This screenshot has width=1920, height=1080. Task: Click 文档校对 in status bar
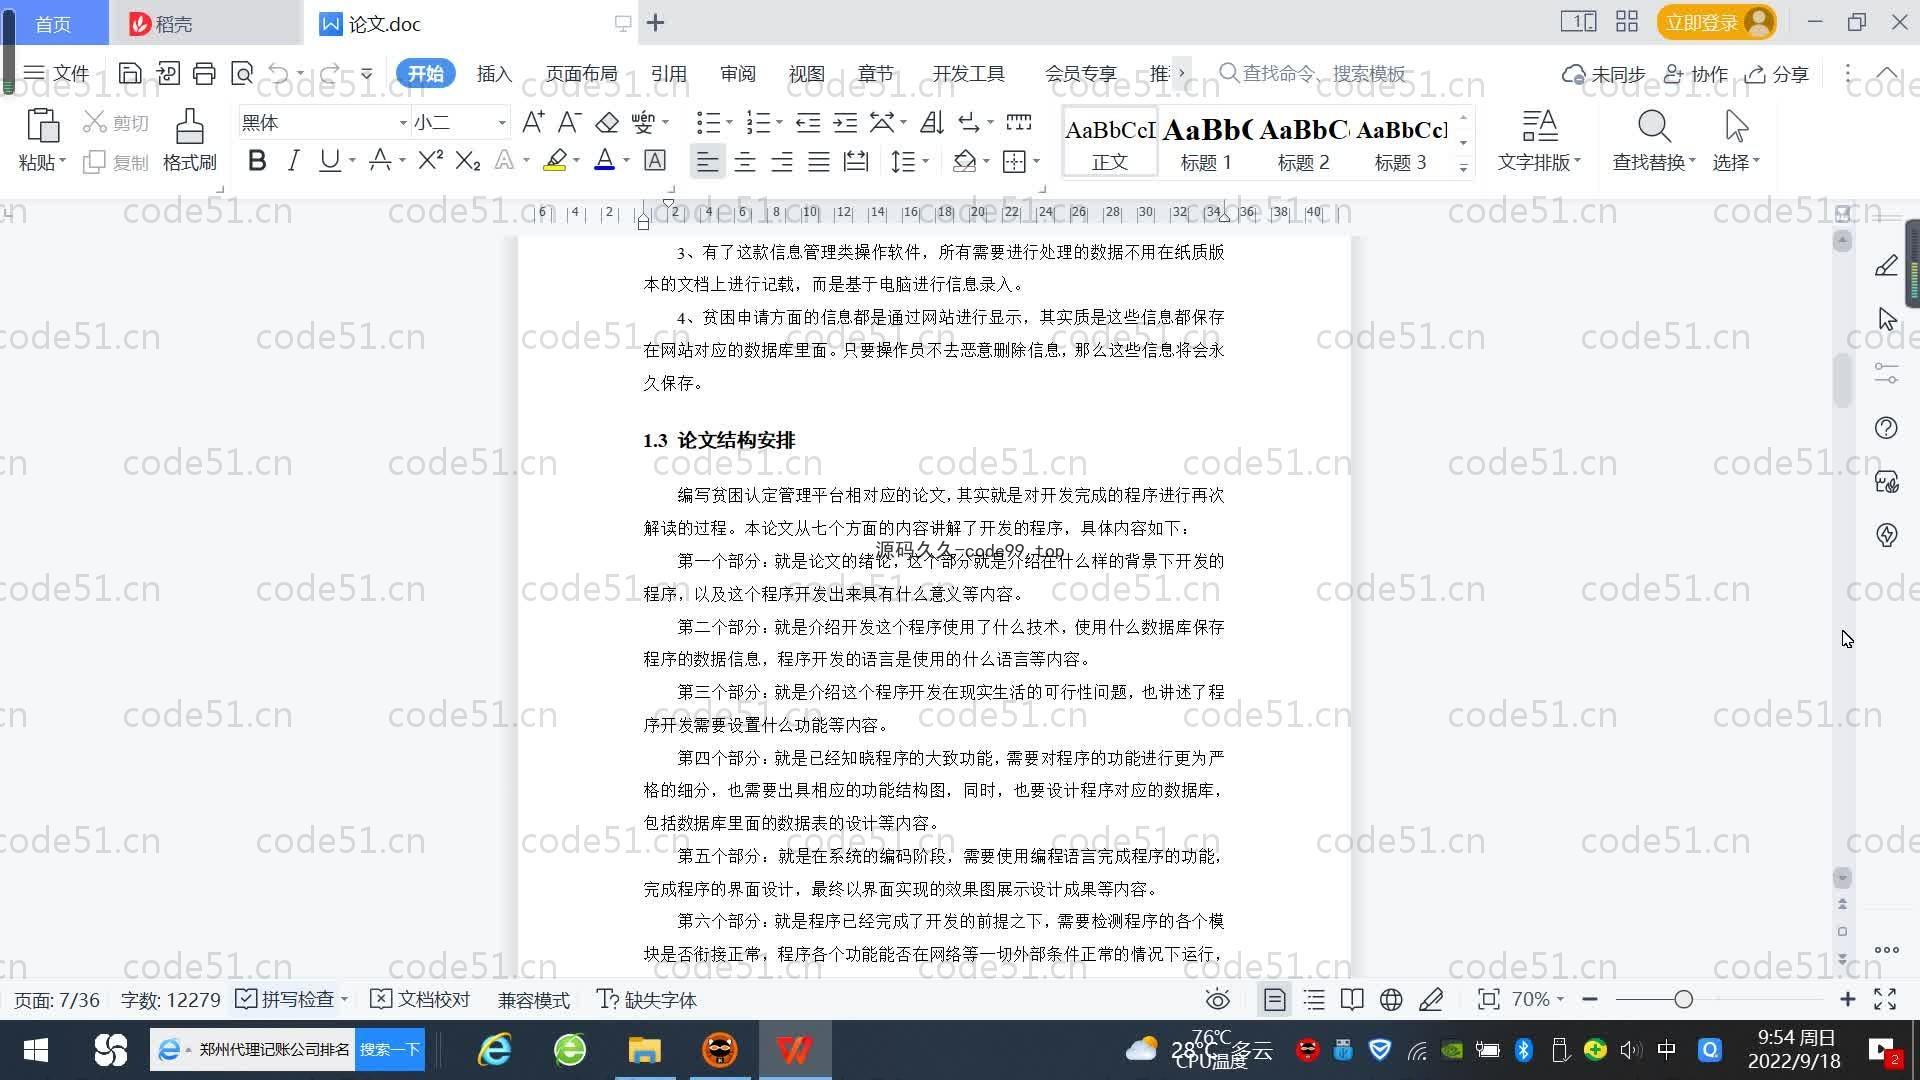[x=420, y=999]
